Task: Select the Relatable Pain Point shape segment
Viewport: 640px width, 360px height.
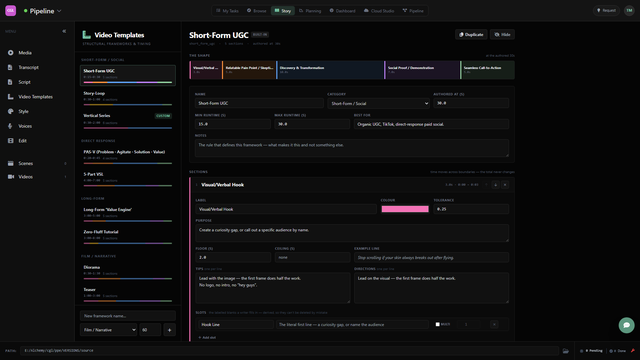Action: (x=249, y=70)
